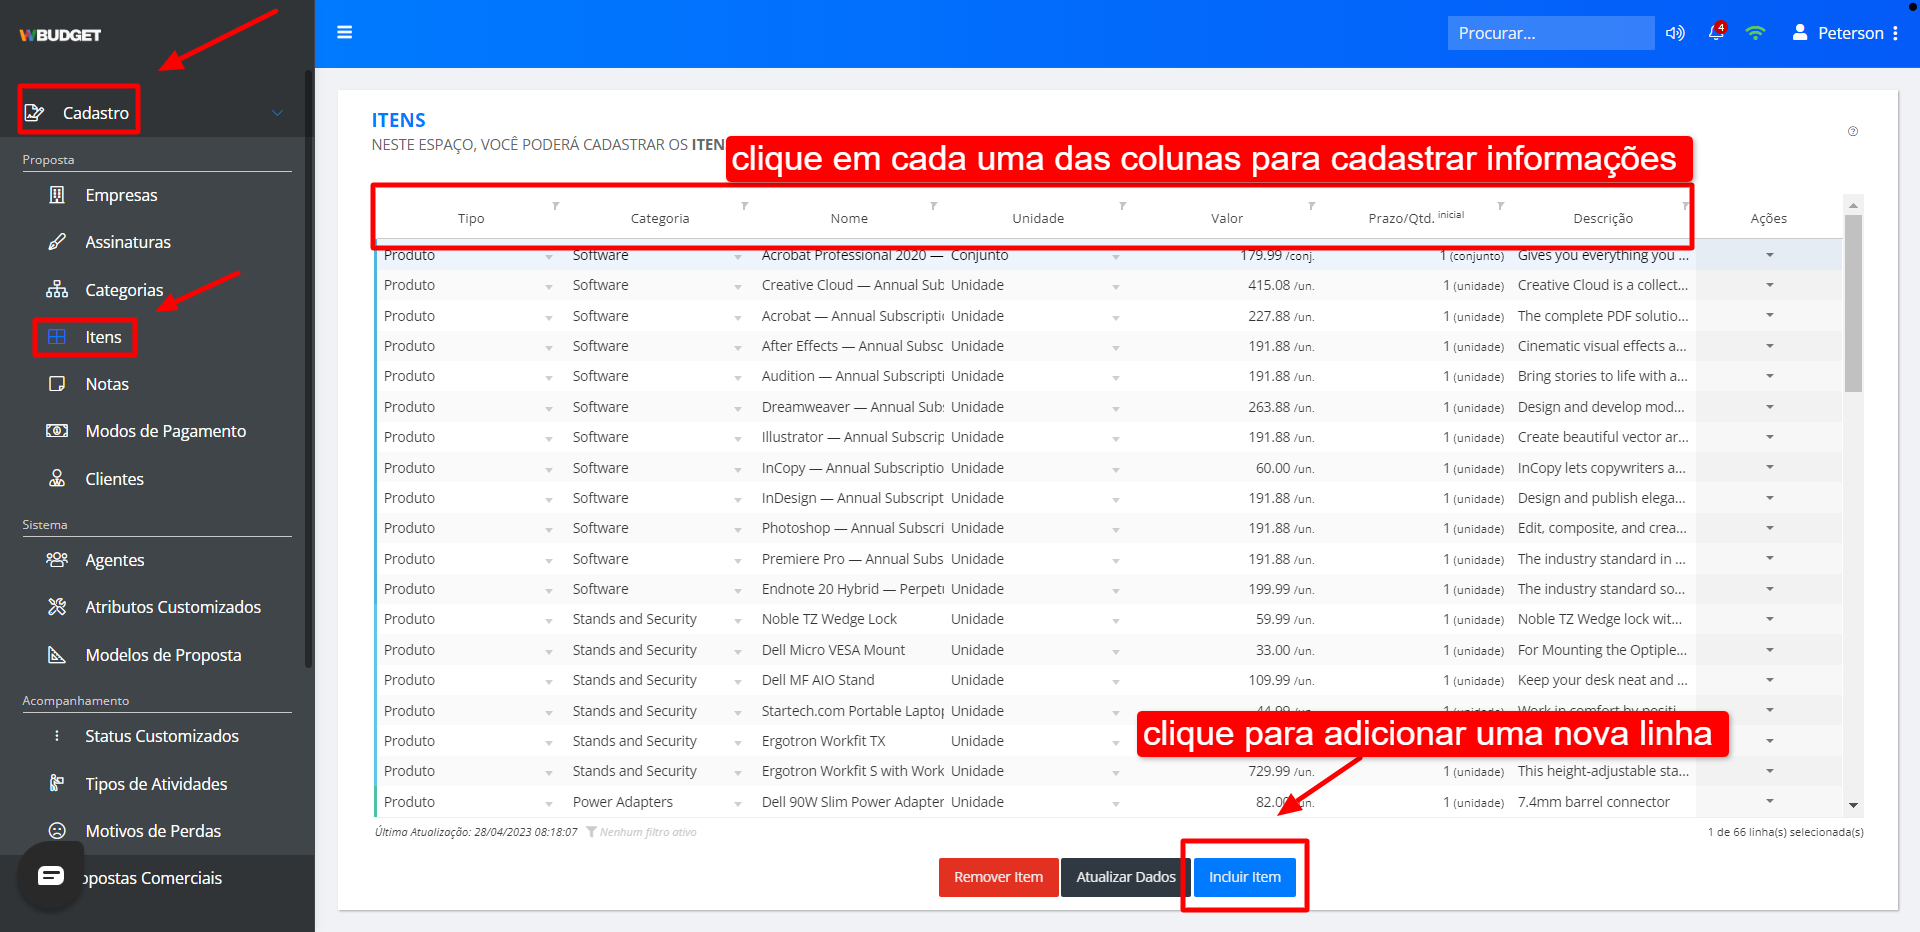Viewport: 1920px width, 932px height.
Task: Click the help question mark icon
Action: click(x=1853, y=132)
